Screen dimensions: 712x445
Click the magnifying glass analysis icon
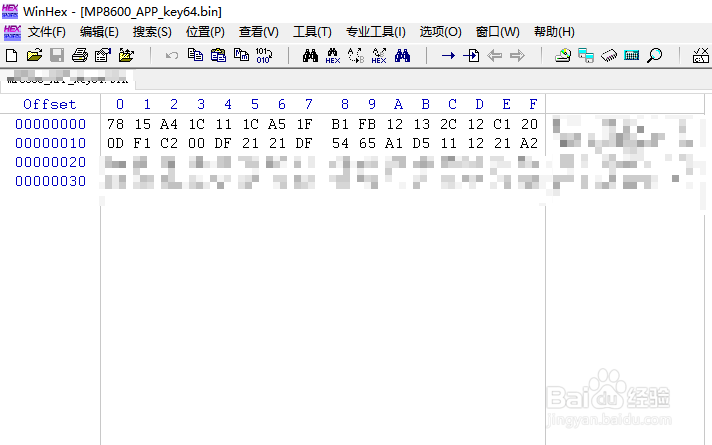point(654,55)
